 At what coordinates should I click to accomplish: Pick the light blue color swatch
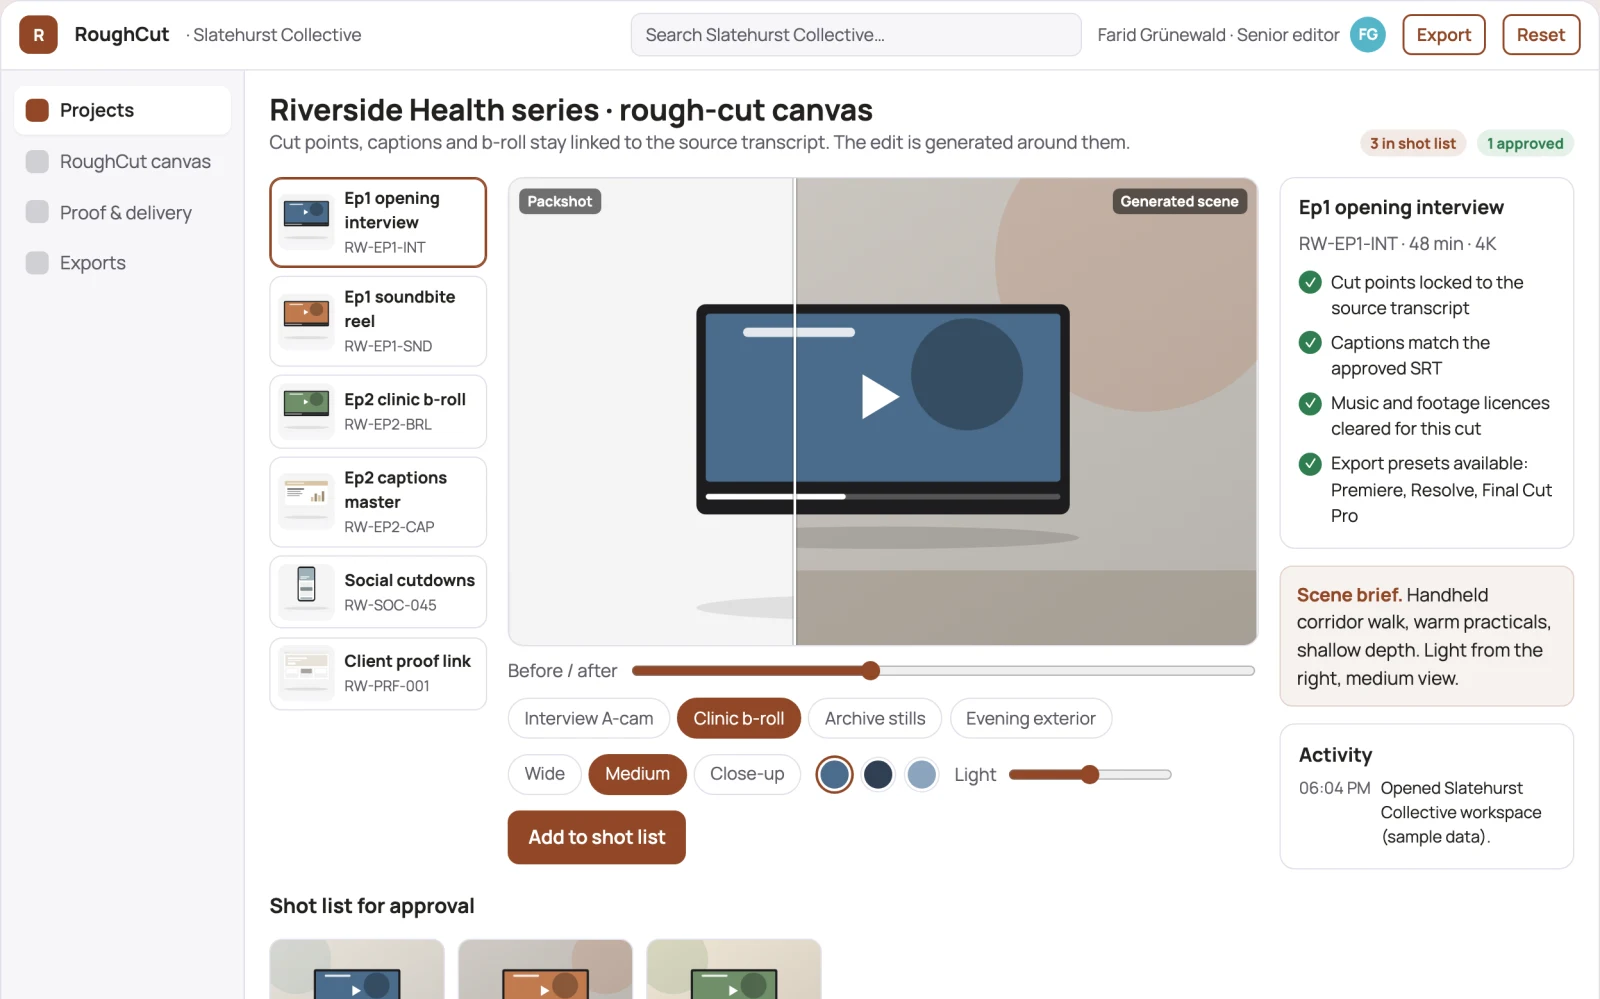[x=921, y=774]
